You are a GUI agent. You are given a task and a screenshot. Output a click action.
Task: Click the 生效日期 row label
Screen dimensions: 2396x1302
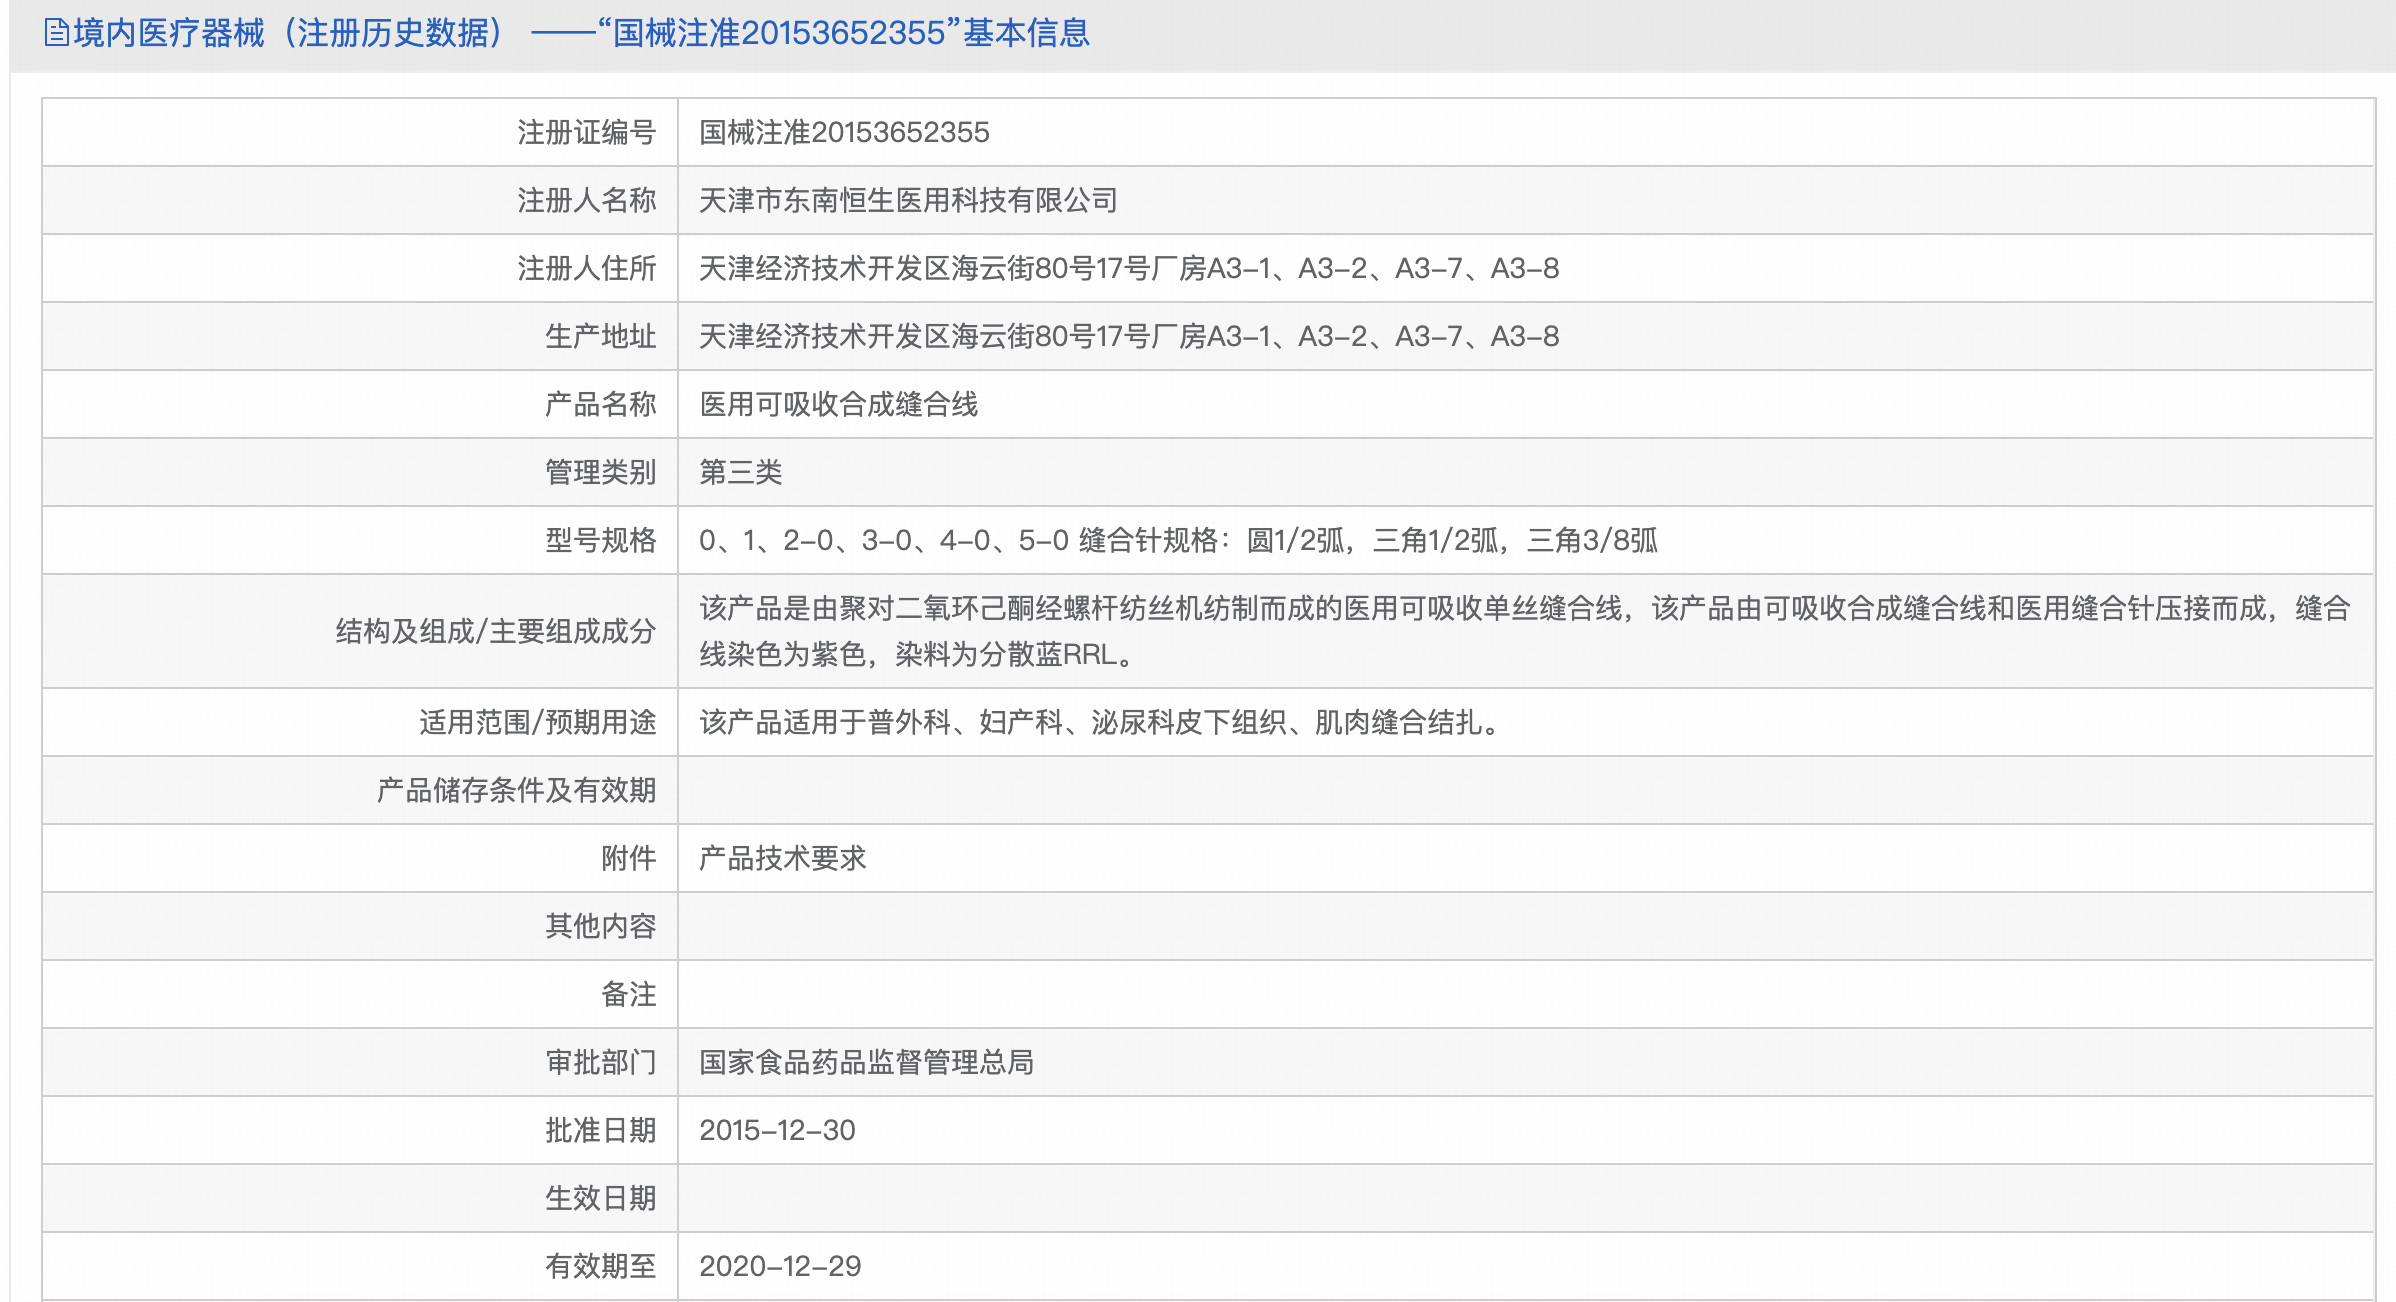[x=600, y=1198]
